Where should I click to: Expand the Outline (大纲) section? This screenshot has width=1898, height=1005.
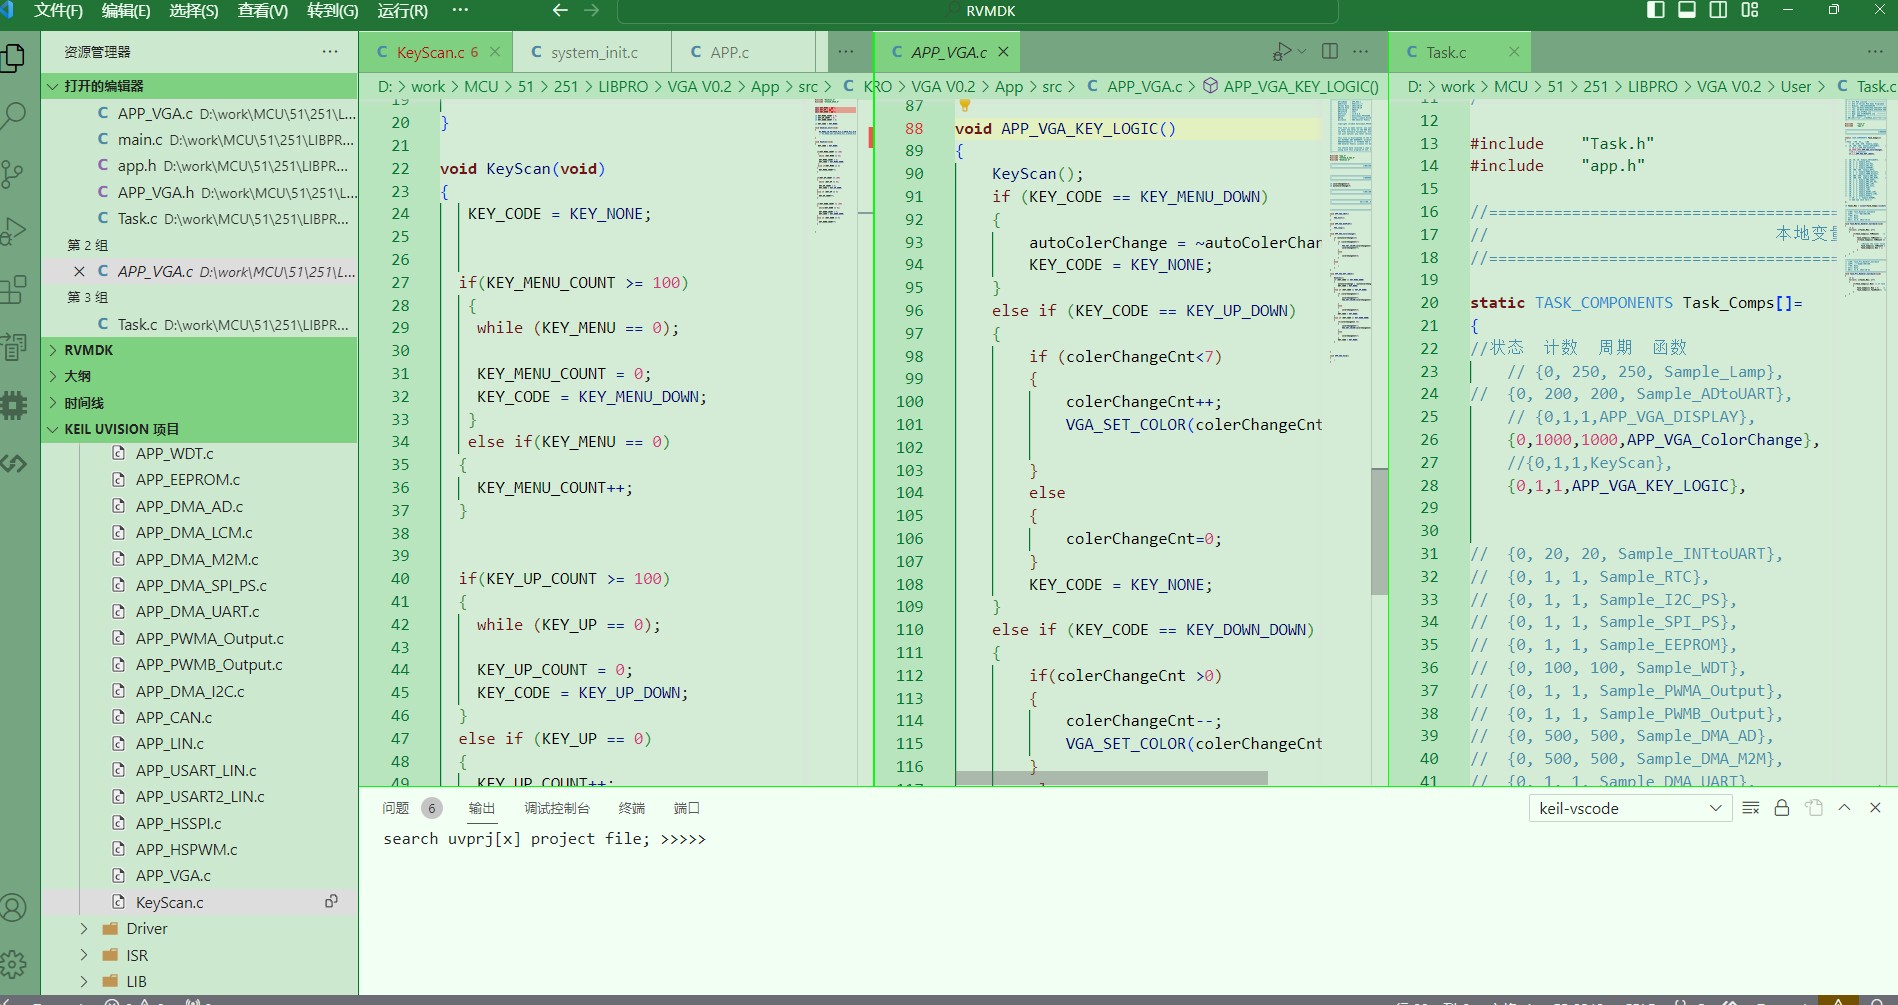[199, 376]
